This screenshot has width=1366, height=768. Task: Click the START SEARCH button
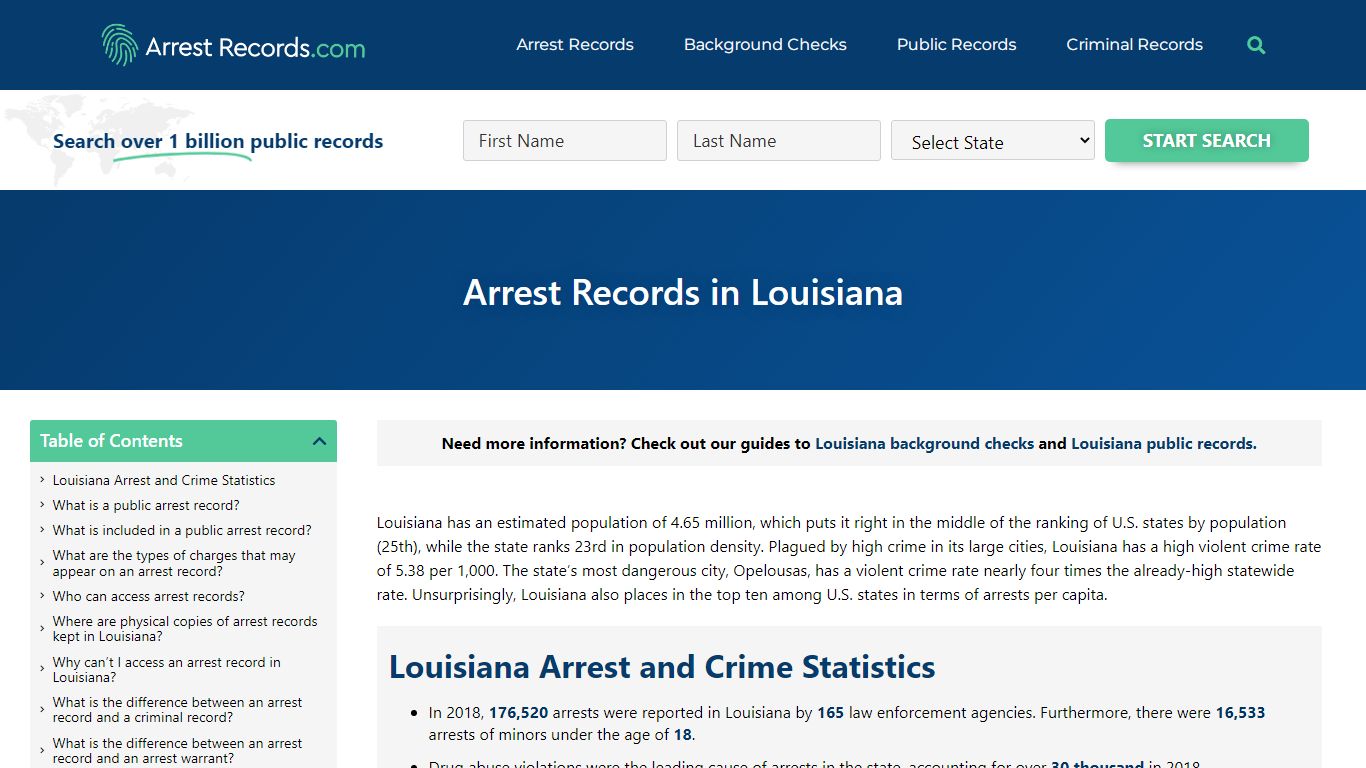[x=1206, y=141]
